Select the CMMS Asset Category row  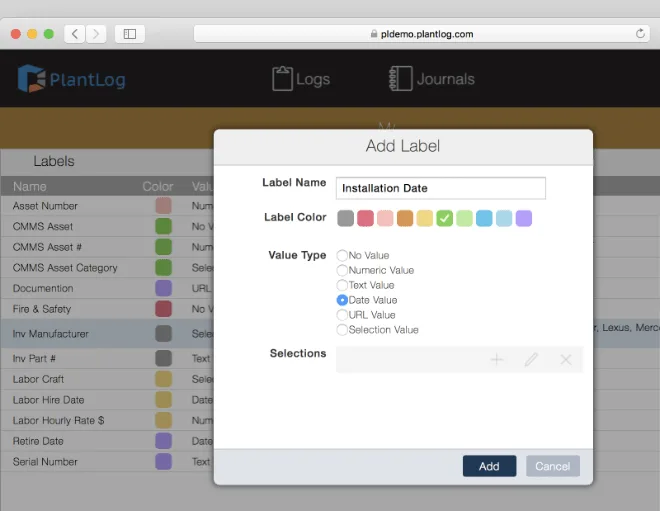point(107,268)
